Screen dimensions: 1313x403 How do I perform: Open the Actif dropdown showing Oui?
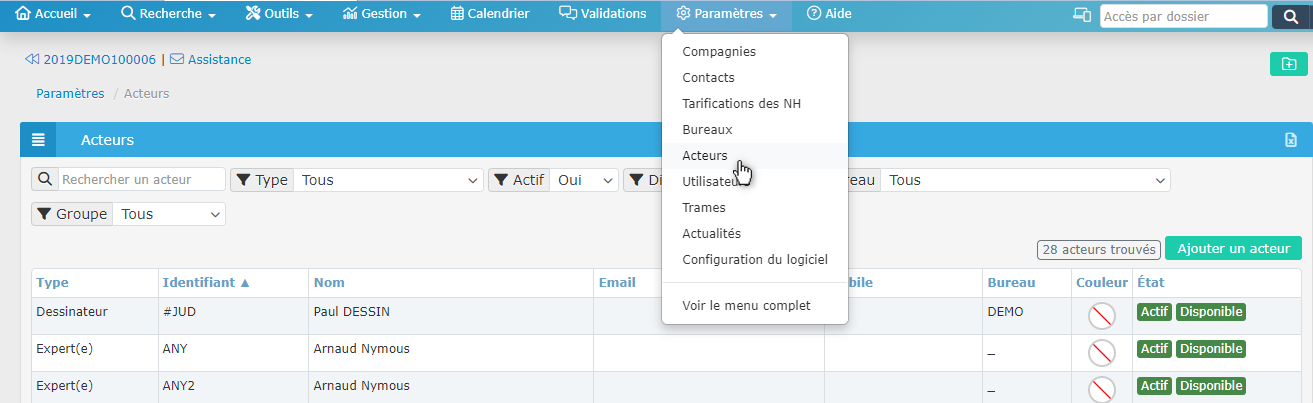(x=585, y=180)
